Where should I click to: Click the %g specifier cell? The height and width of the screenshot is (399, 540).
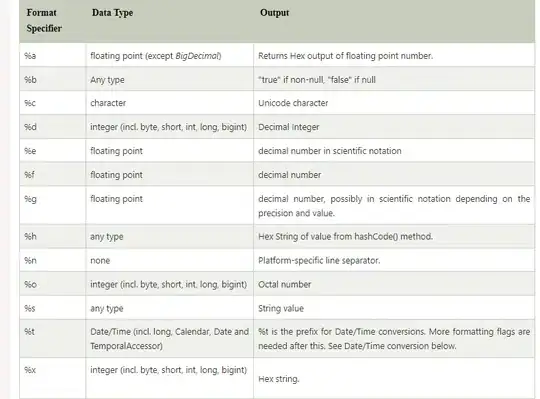(53, 205)
